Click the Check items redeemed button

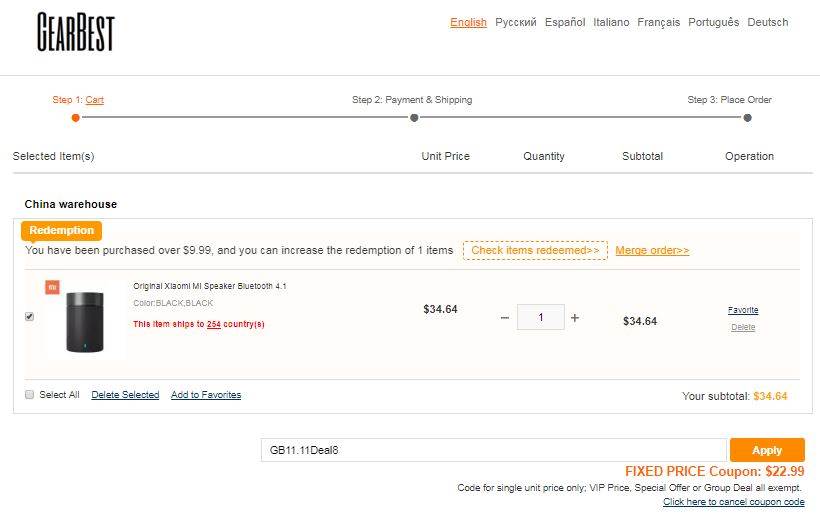(535, 250)
